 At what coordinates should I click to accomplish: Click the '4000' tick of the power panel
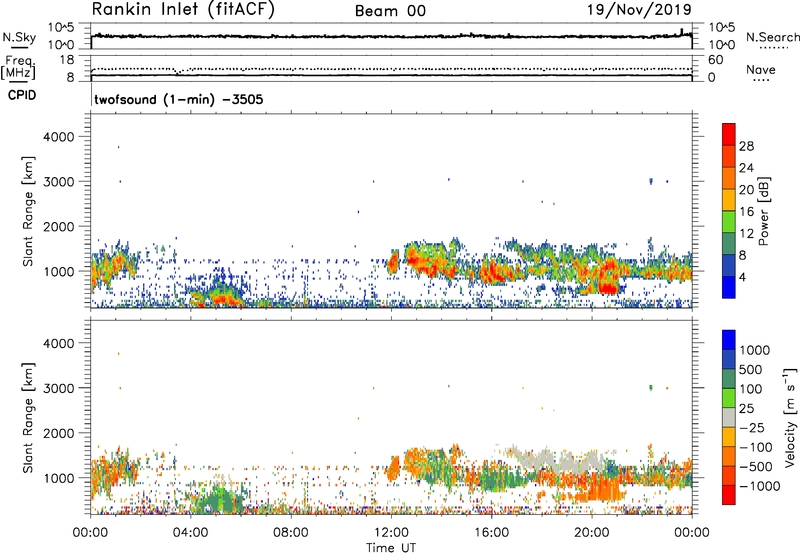59,137
